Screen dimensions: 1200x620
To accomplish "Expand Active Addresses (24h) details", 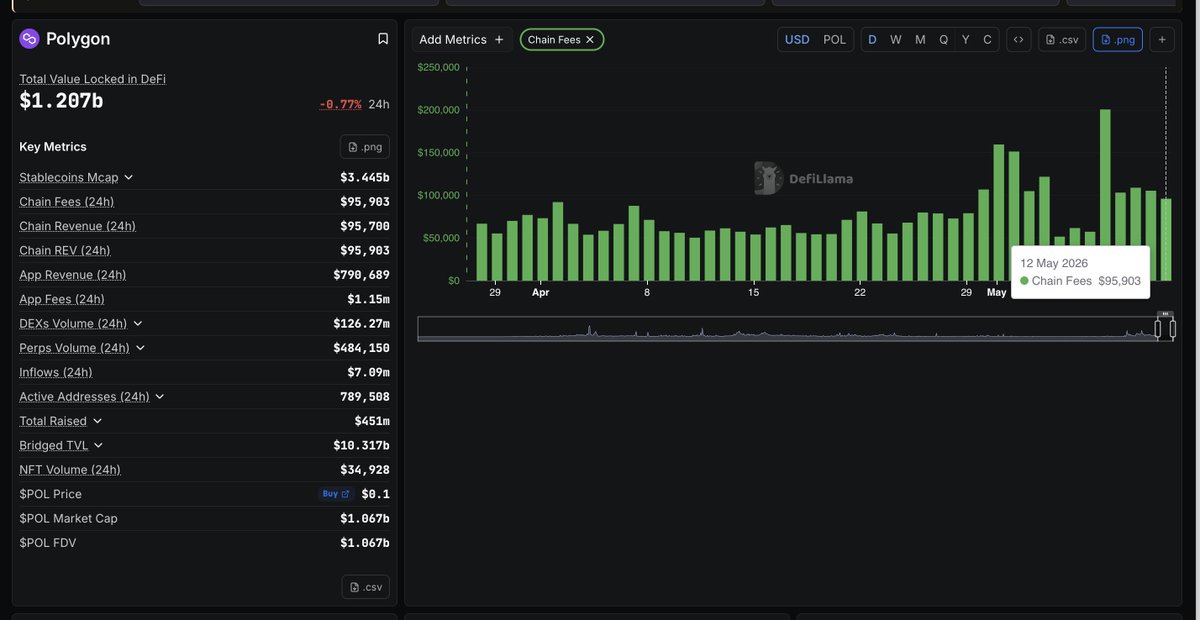I will pyautogui.click(x=160, y=397).
